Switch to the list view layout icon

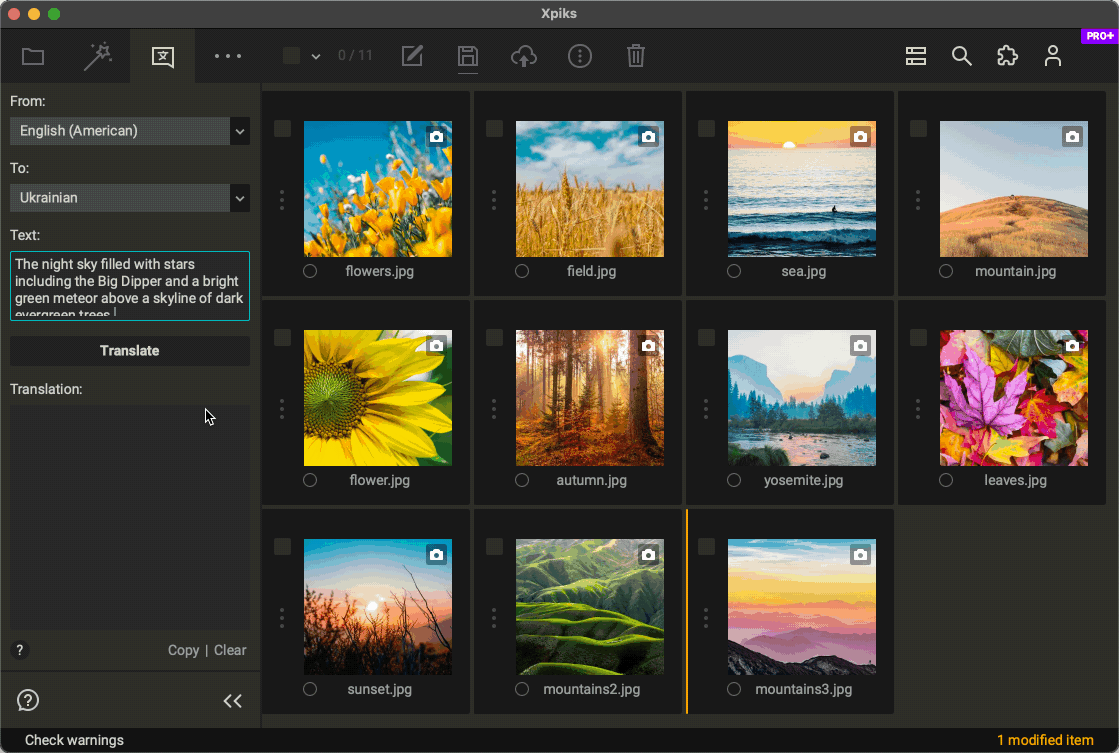pyautogui.click(x=916, y=56)
